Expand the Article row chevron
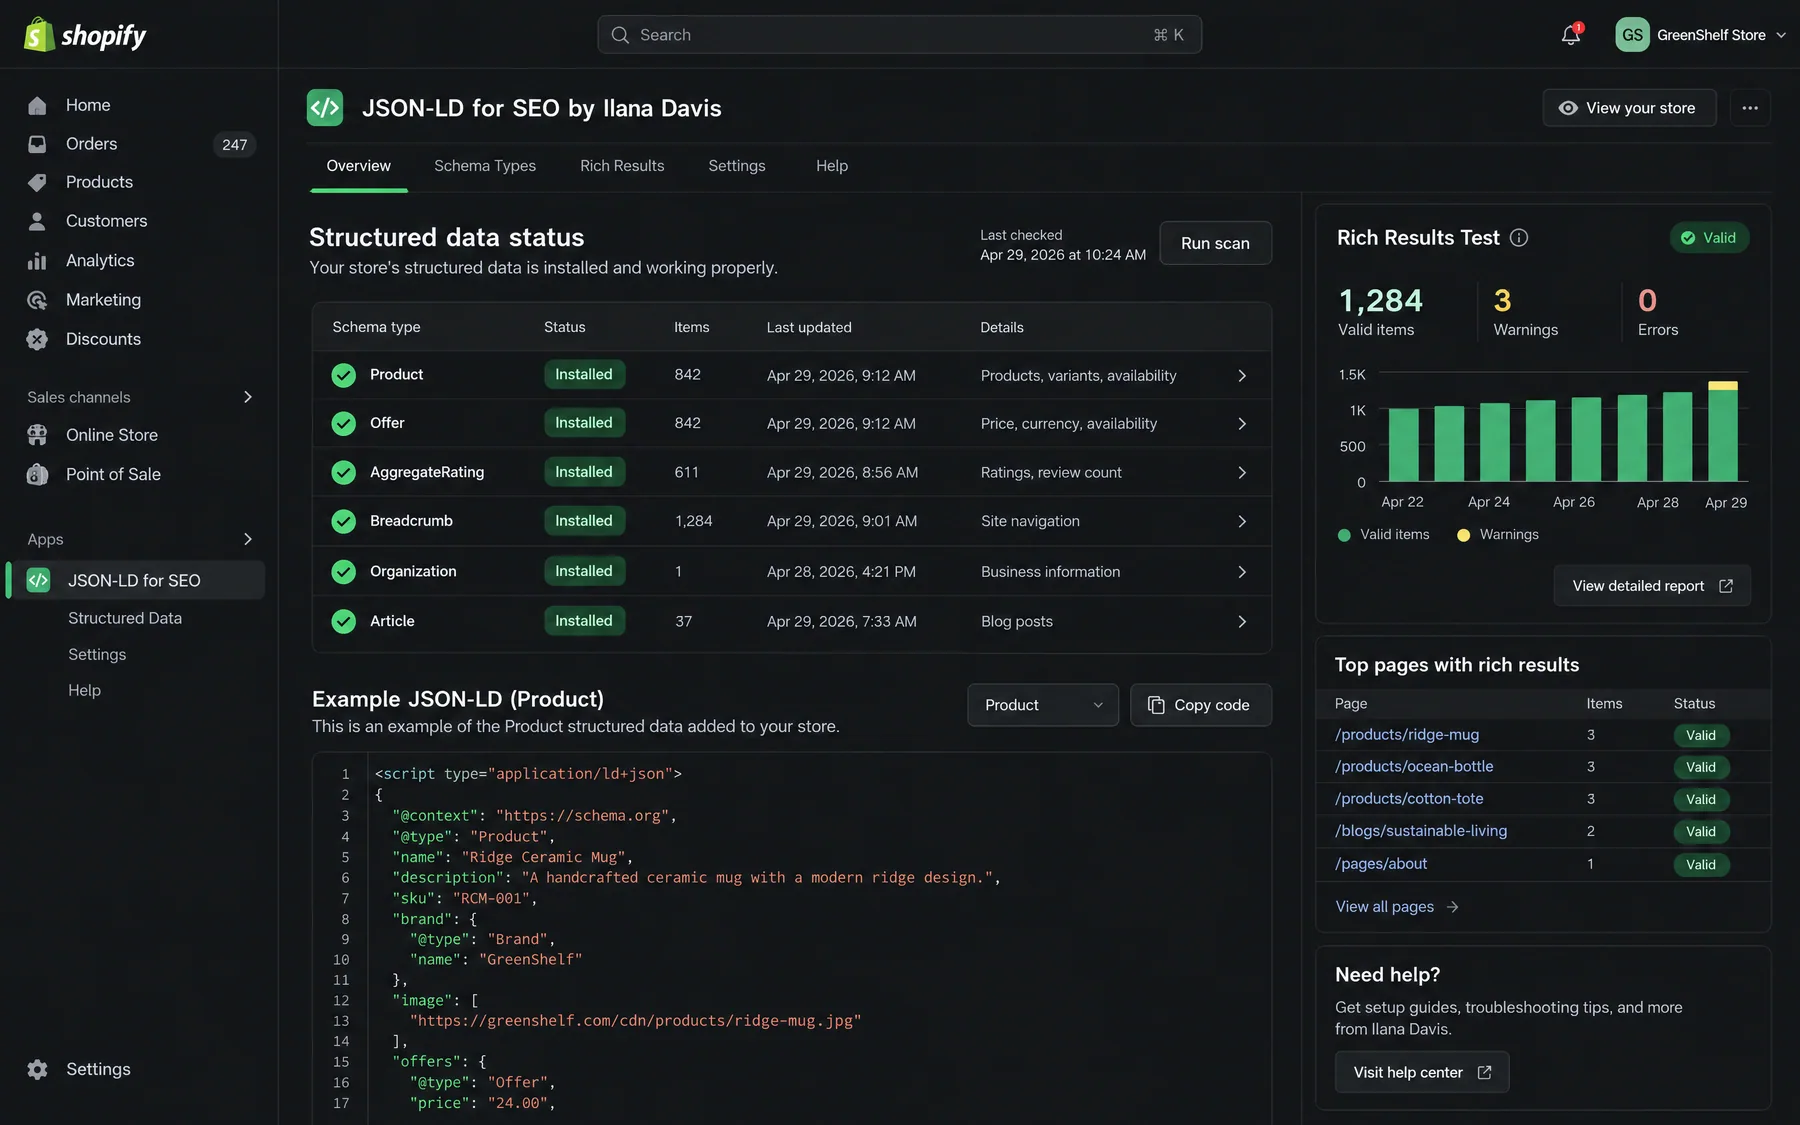 pyautogui.click(x=1242, y=622)
